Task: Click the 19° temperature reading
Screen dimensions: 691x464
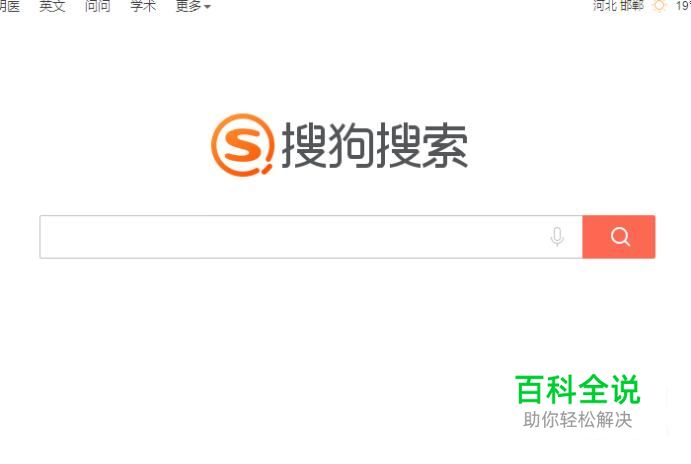Action: coord(683,6)
